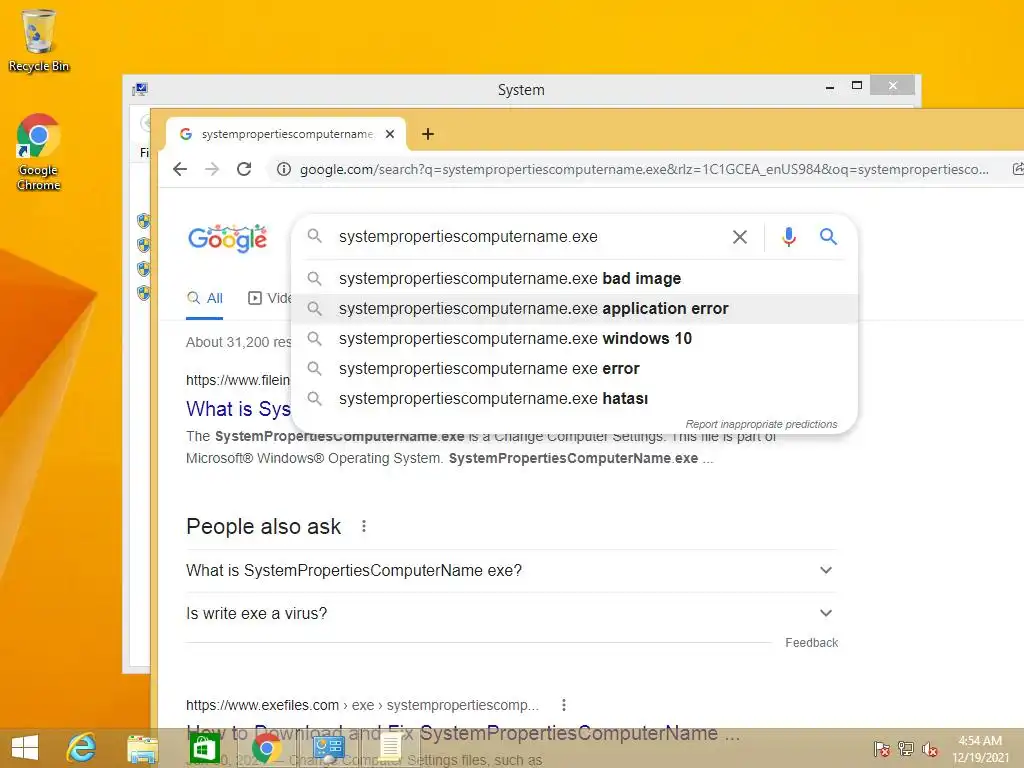Image resolution: width=1024 pixels, height=768 pixels.
Task: Click System window title icon
Action: coord(140,89)
